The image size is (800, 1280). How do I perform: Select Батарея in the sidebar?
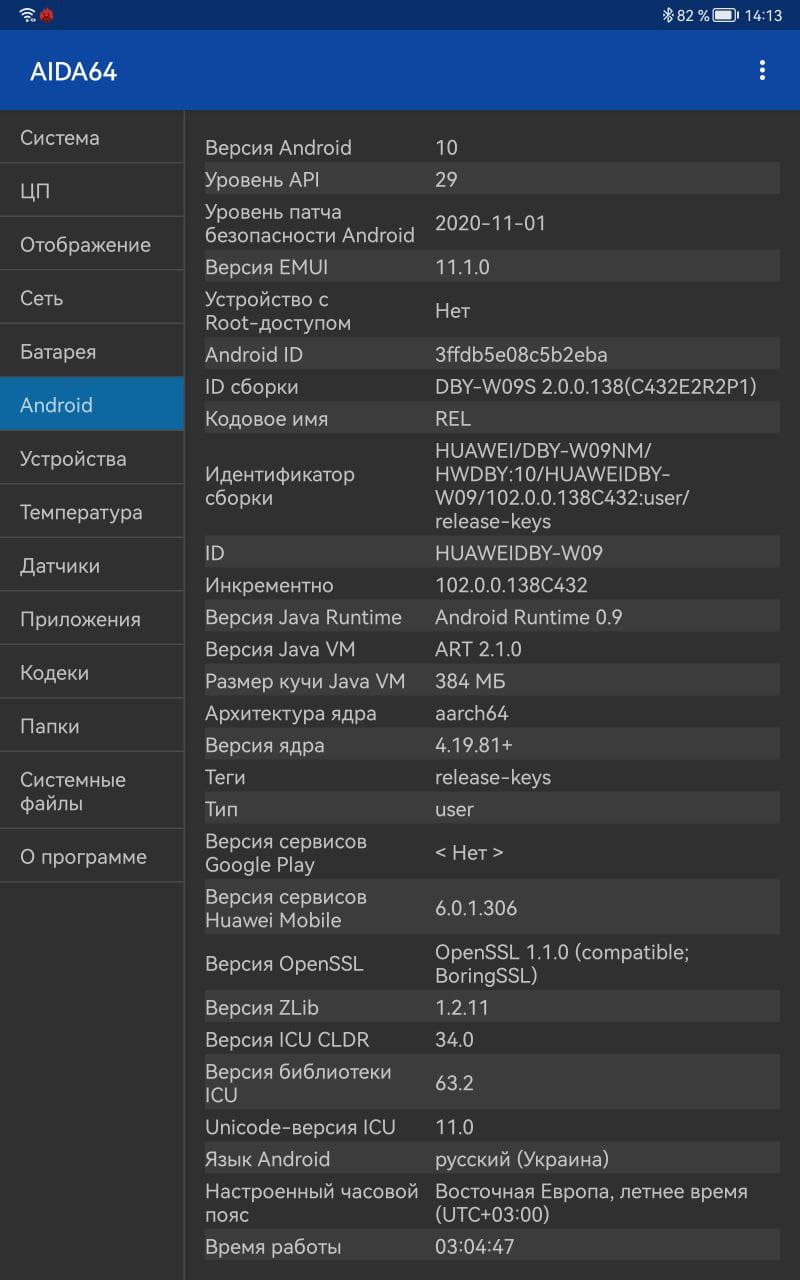coord(92,352)
